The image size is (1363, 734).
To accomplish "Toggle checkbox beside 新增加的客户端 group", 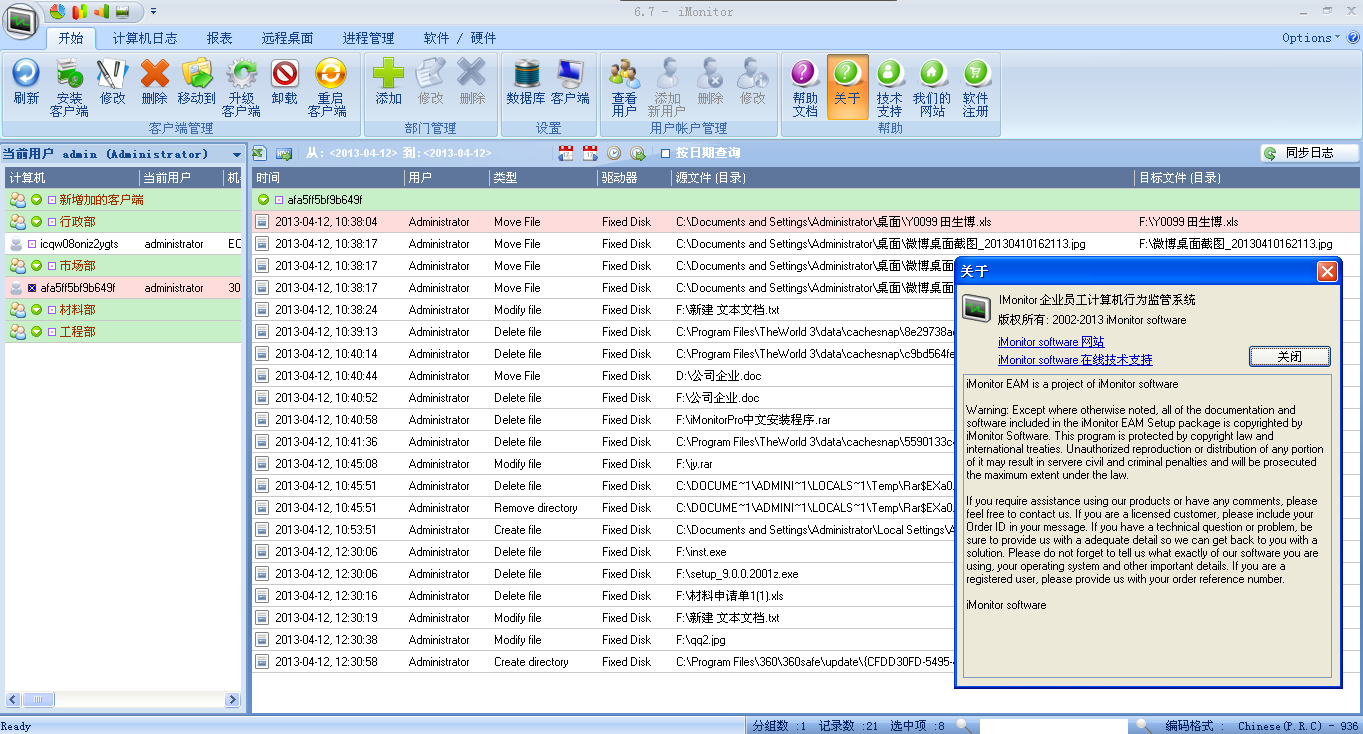I will (x=52, y=200).
